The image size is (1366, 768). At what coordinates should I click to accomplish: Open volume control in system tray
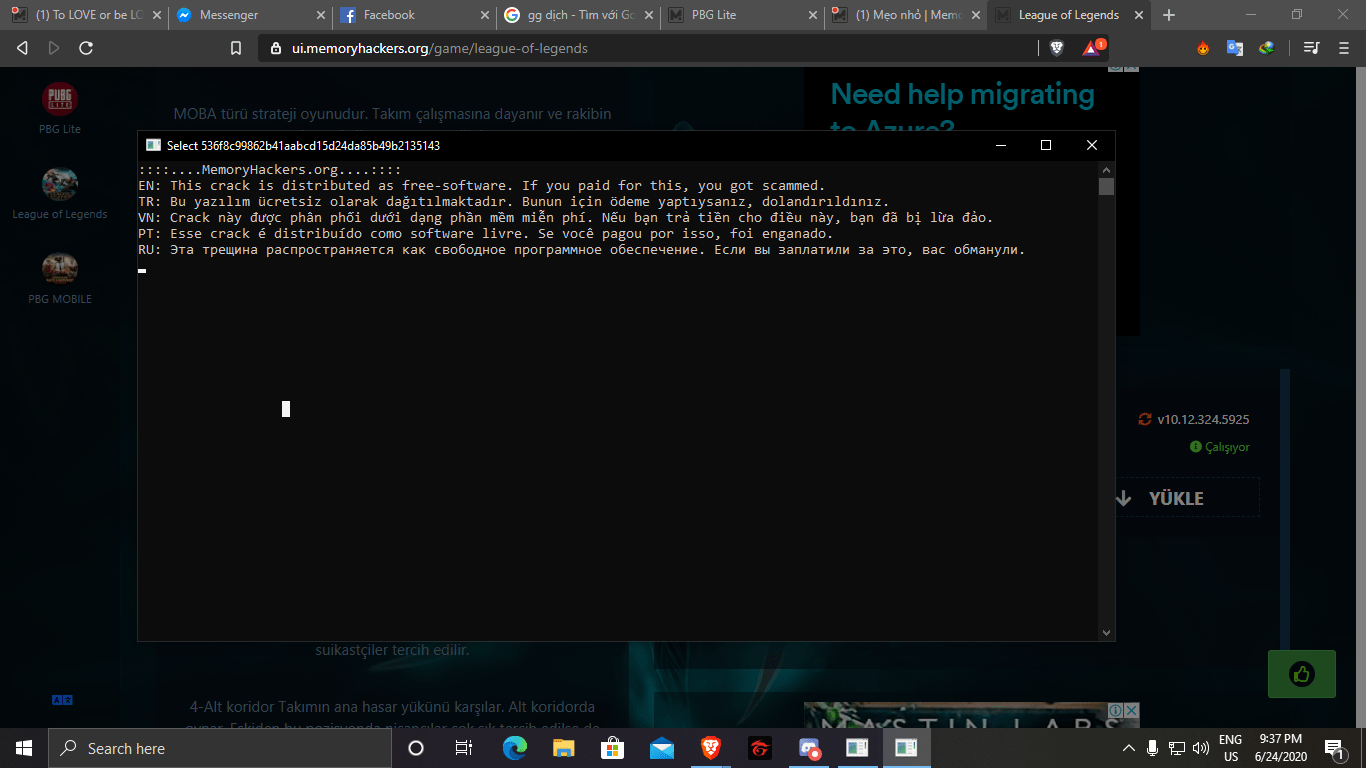1200,748
